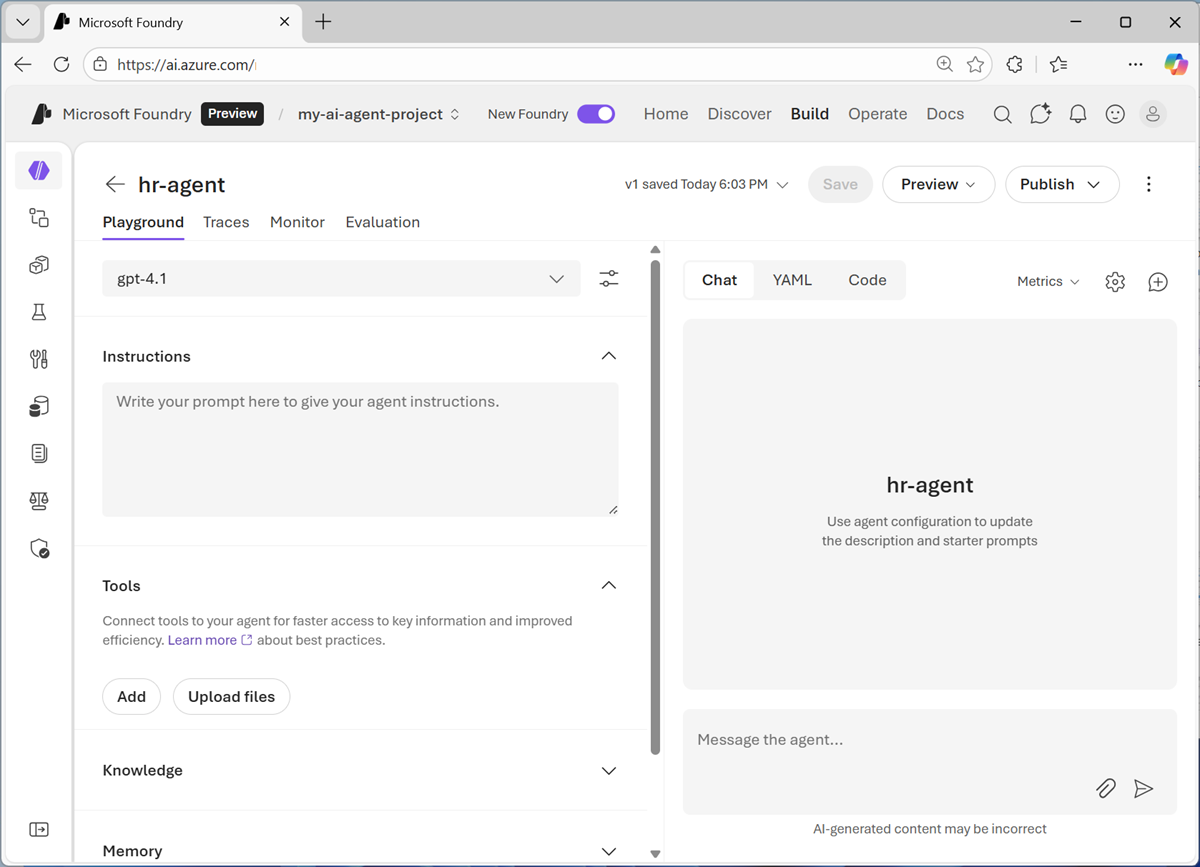Viewport: 1200px width, 867px height.
Task: Switch to the YAML tab
Action: tap(792, 280)
